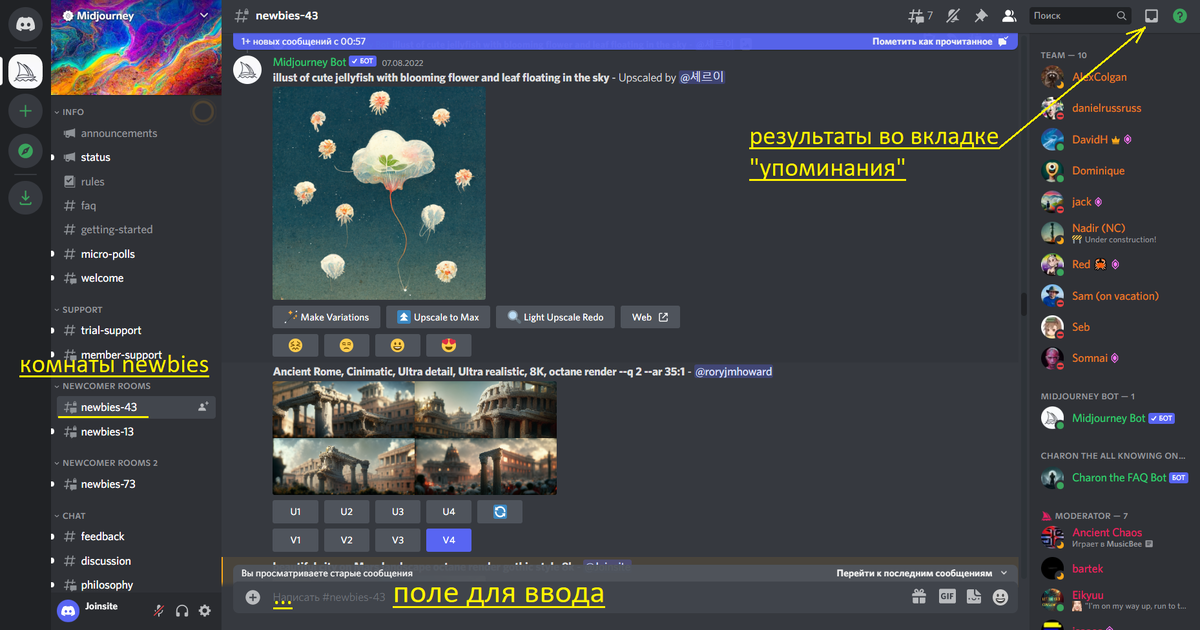Open the Threads icon showing 7
This screenshot has height=630, width=1200.
tap(919, 16)
